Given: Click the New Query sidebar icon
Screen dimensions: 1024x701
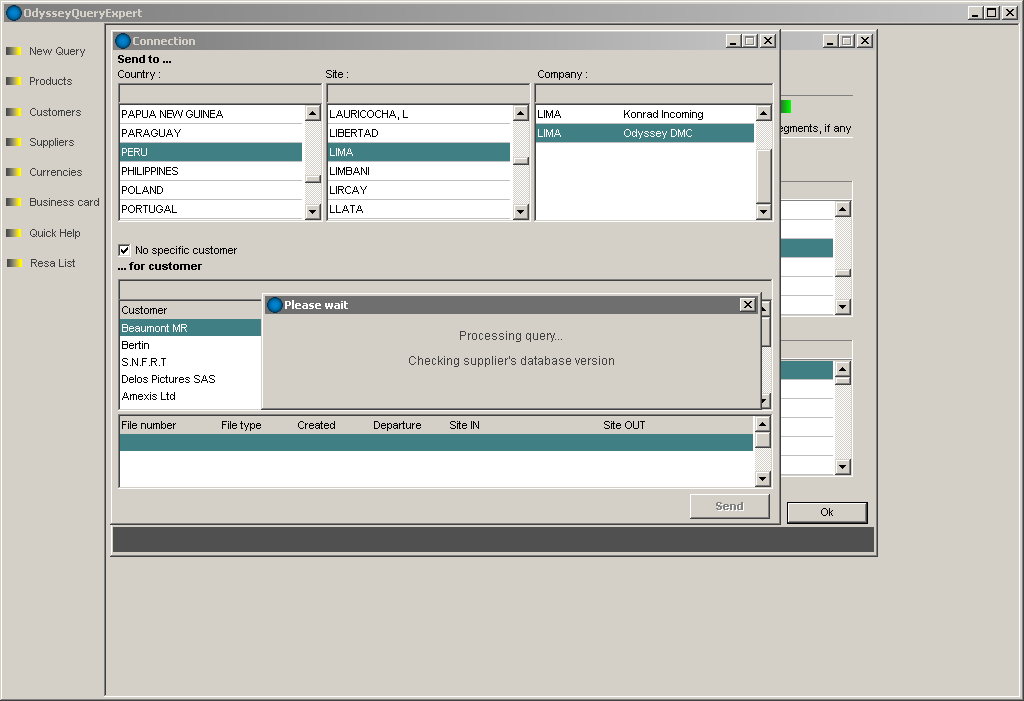Looking at the screenshot, I should (x=13, y=51).
